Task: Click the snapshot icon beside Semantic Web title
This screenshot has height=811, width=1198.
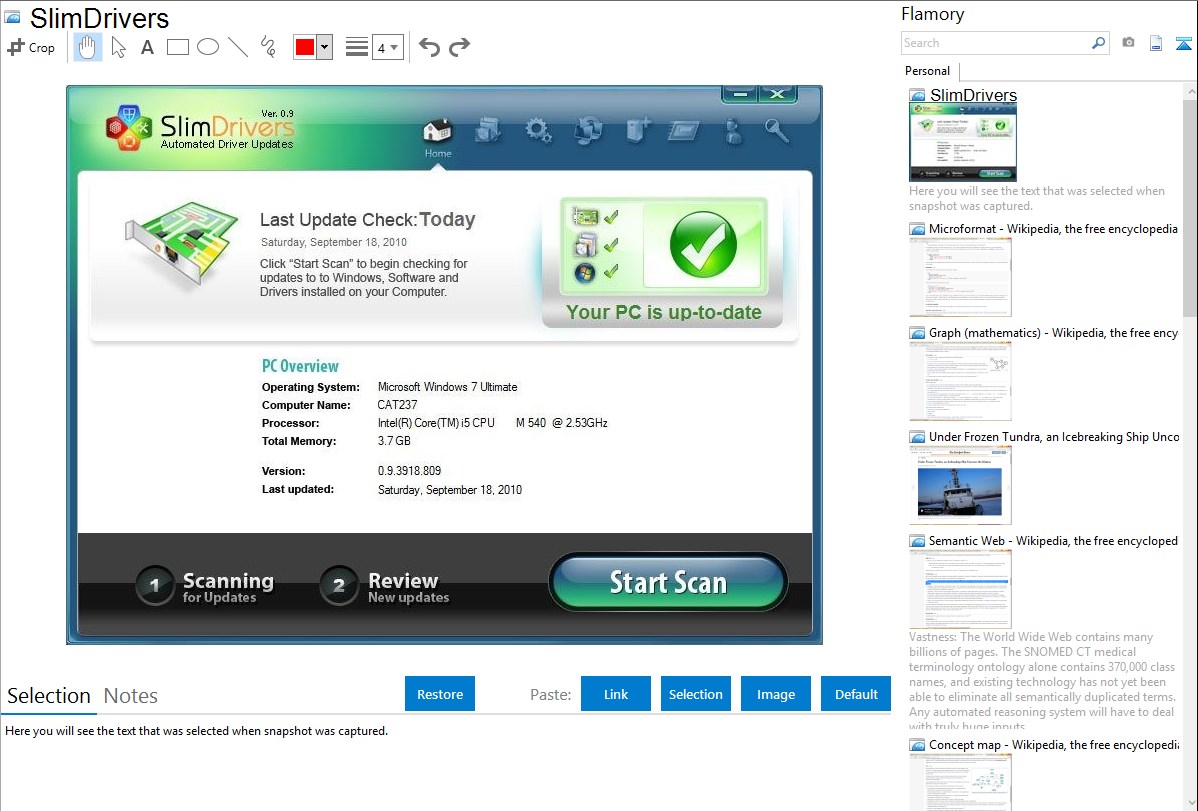Action: [917, 541]
